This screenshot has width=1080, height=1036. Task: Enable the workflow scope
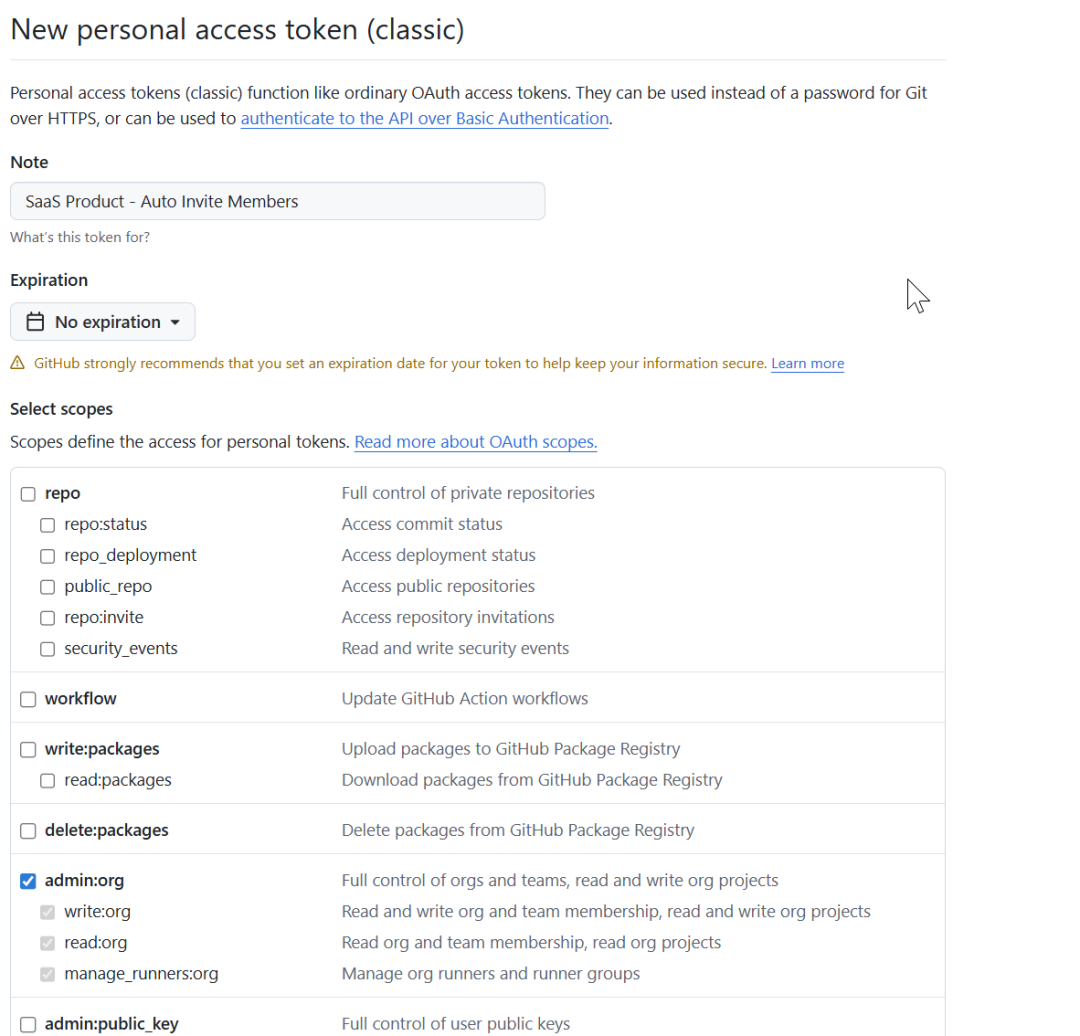pyautogui.click(x=27, y=698)
